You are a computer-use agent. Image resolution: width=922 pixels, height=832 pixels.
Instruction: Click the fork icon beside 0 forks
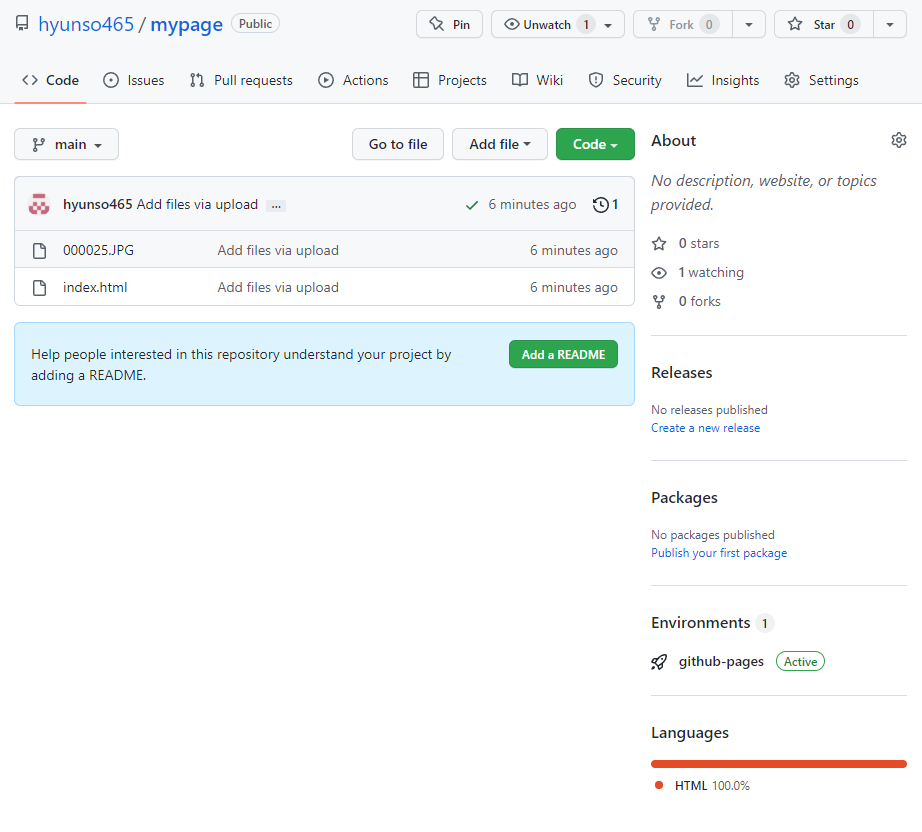659,302
